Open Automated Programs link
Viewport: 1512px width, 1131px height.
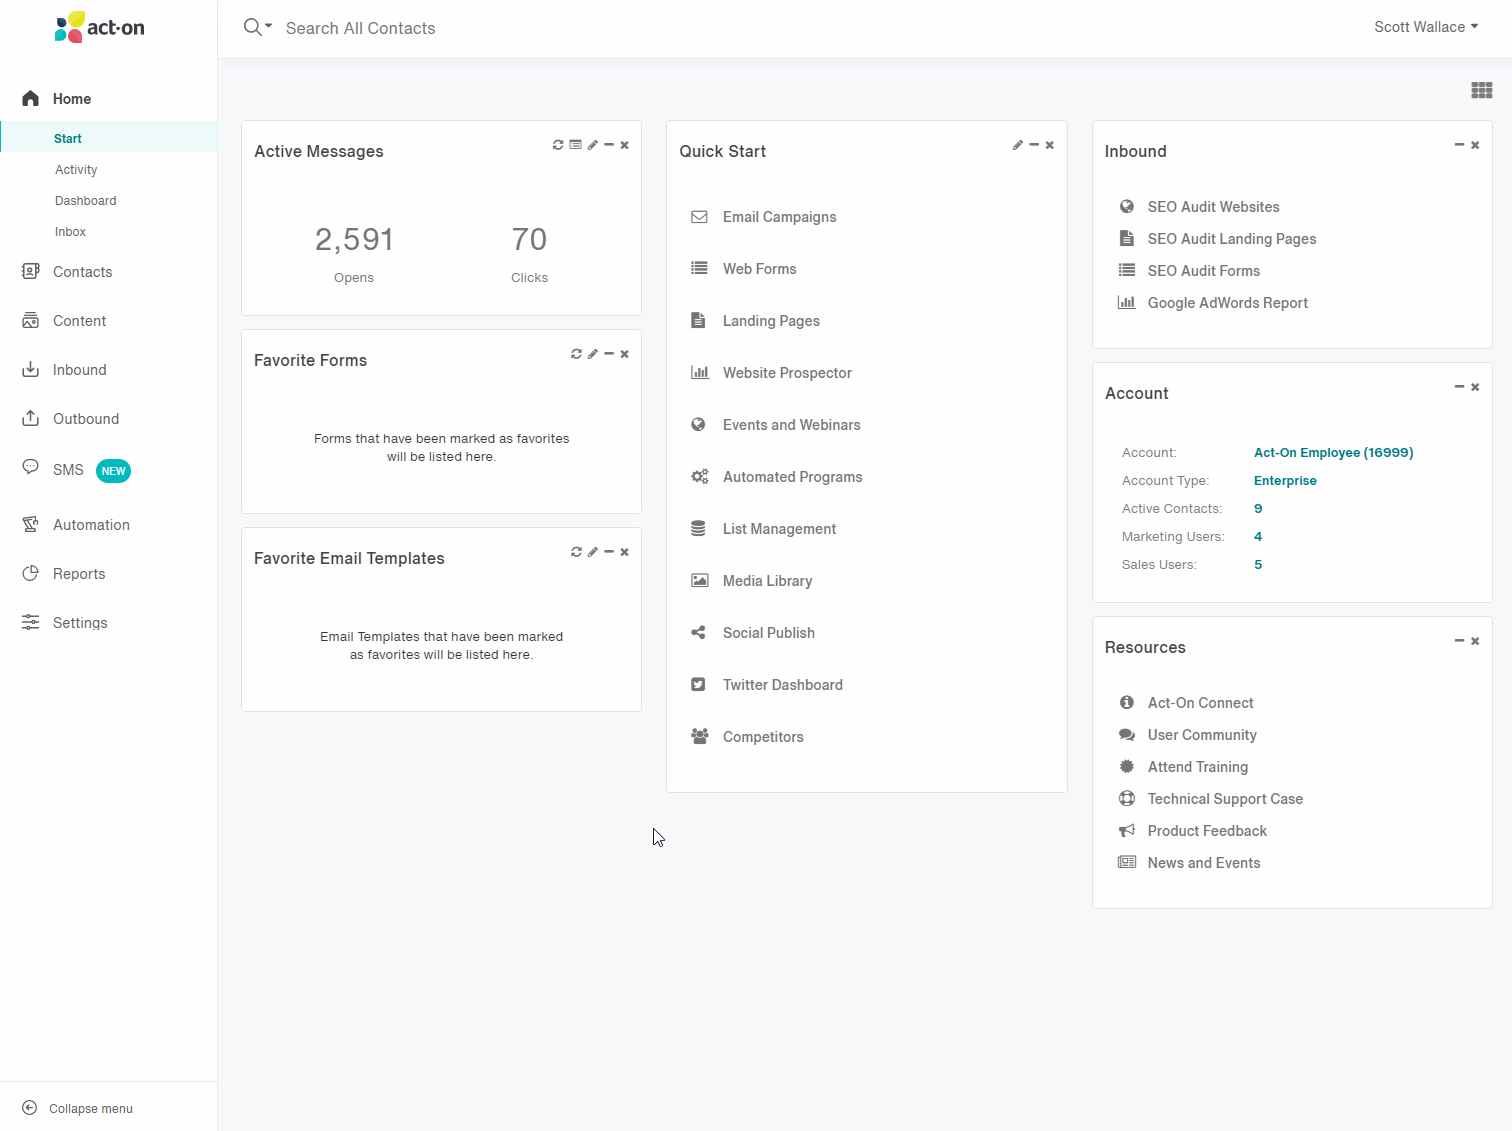pyautogui.click(x=776, y=477)
